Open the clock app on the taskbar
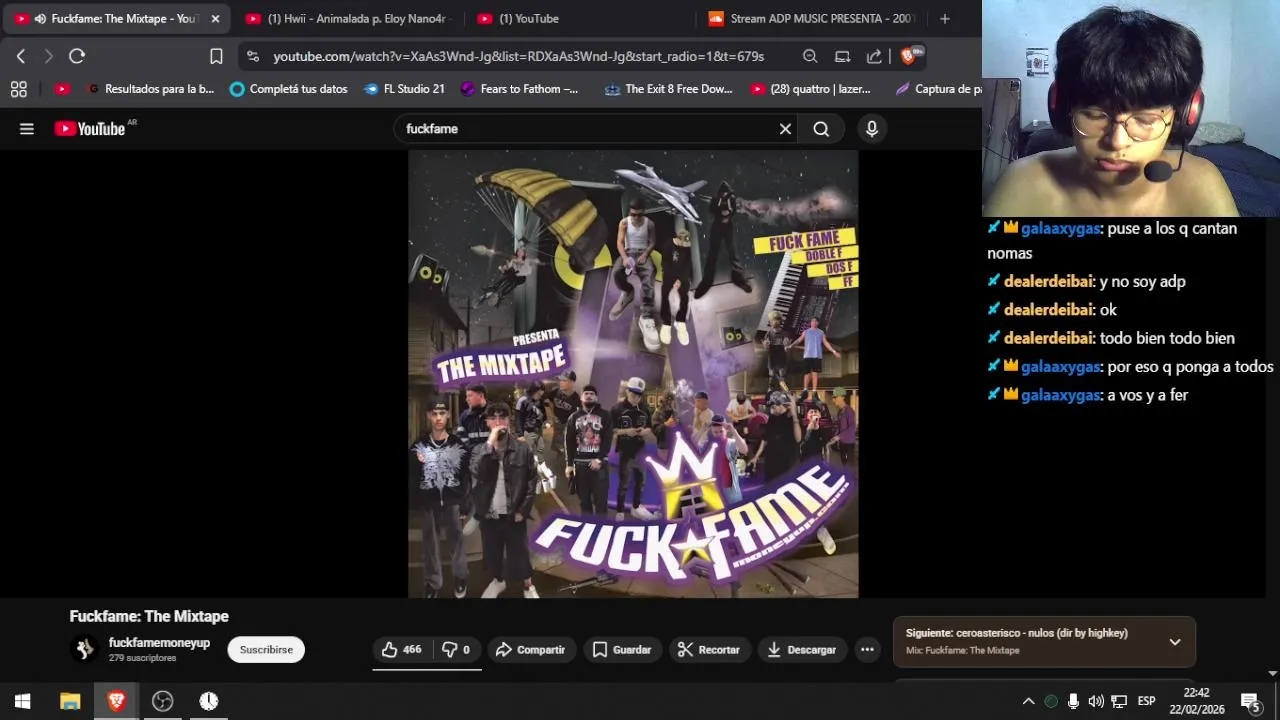The width and height of the screenshot is (1280, 720). [x=208, y=701]
